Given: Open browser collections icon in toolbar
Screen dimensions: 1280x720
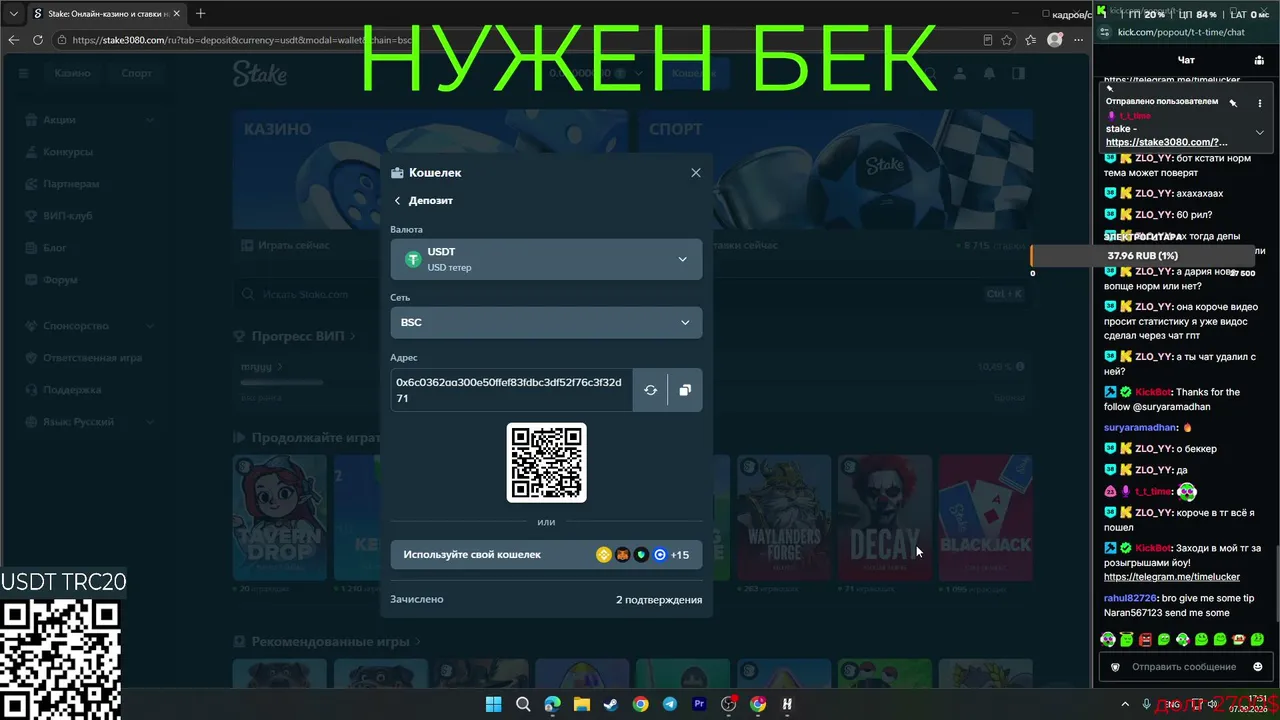Looking at the screenshot, I should (x=1030, y=40).
